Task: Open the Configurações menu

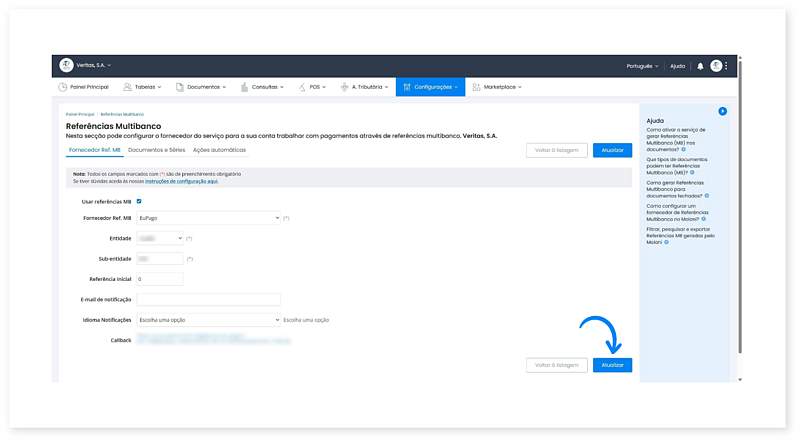Action: [430, 88]
